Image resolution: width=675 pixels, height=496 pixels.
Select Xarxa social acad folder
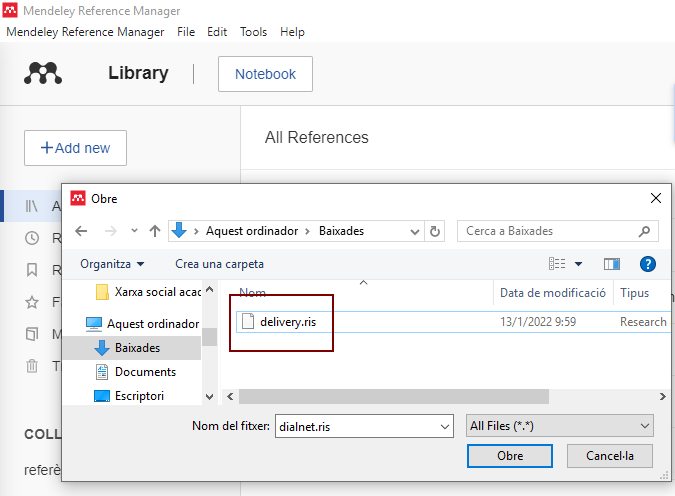point(149,292)
